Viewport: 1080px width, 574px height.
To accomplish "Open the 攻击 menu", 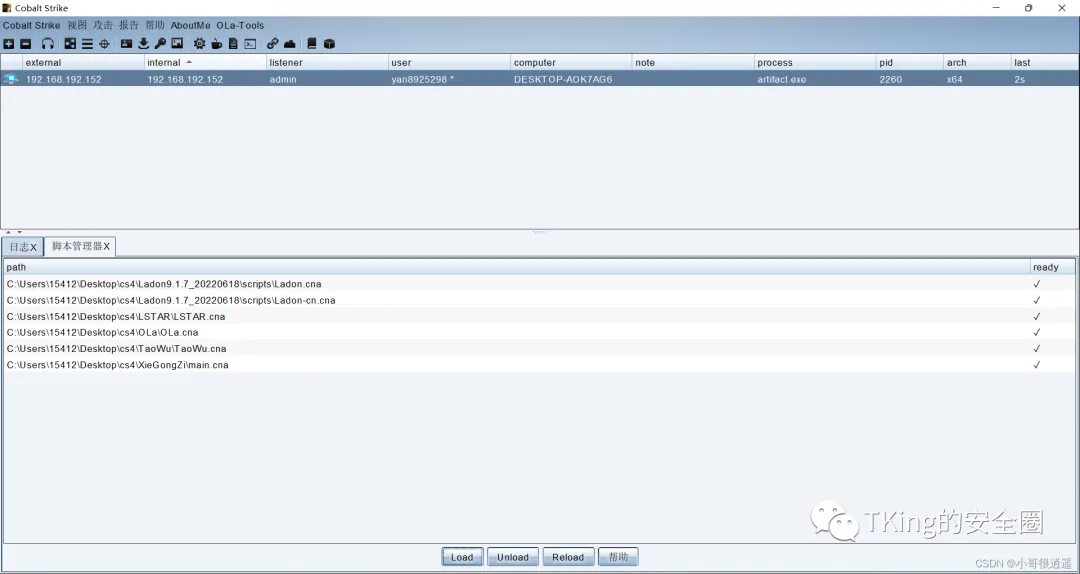I will [103, 25].
